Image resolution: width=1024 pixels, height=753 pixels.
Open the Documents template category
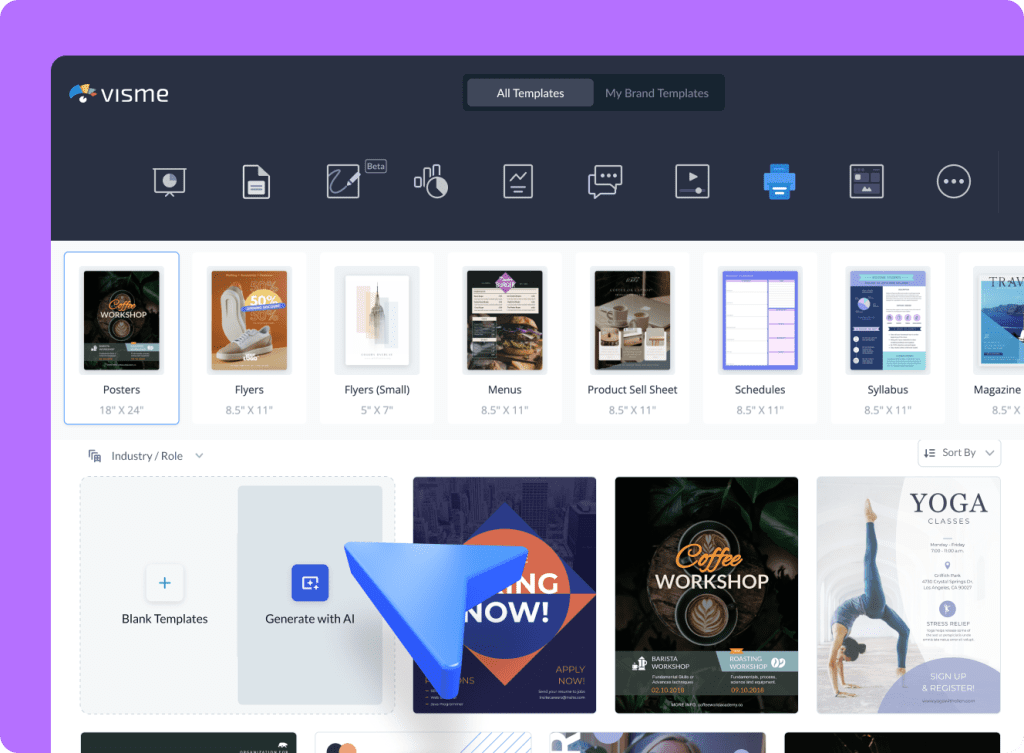256,181
